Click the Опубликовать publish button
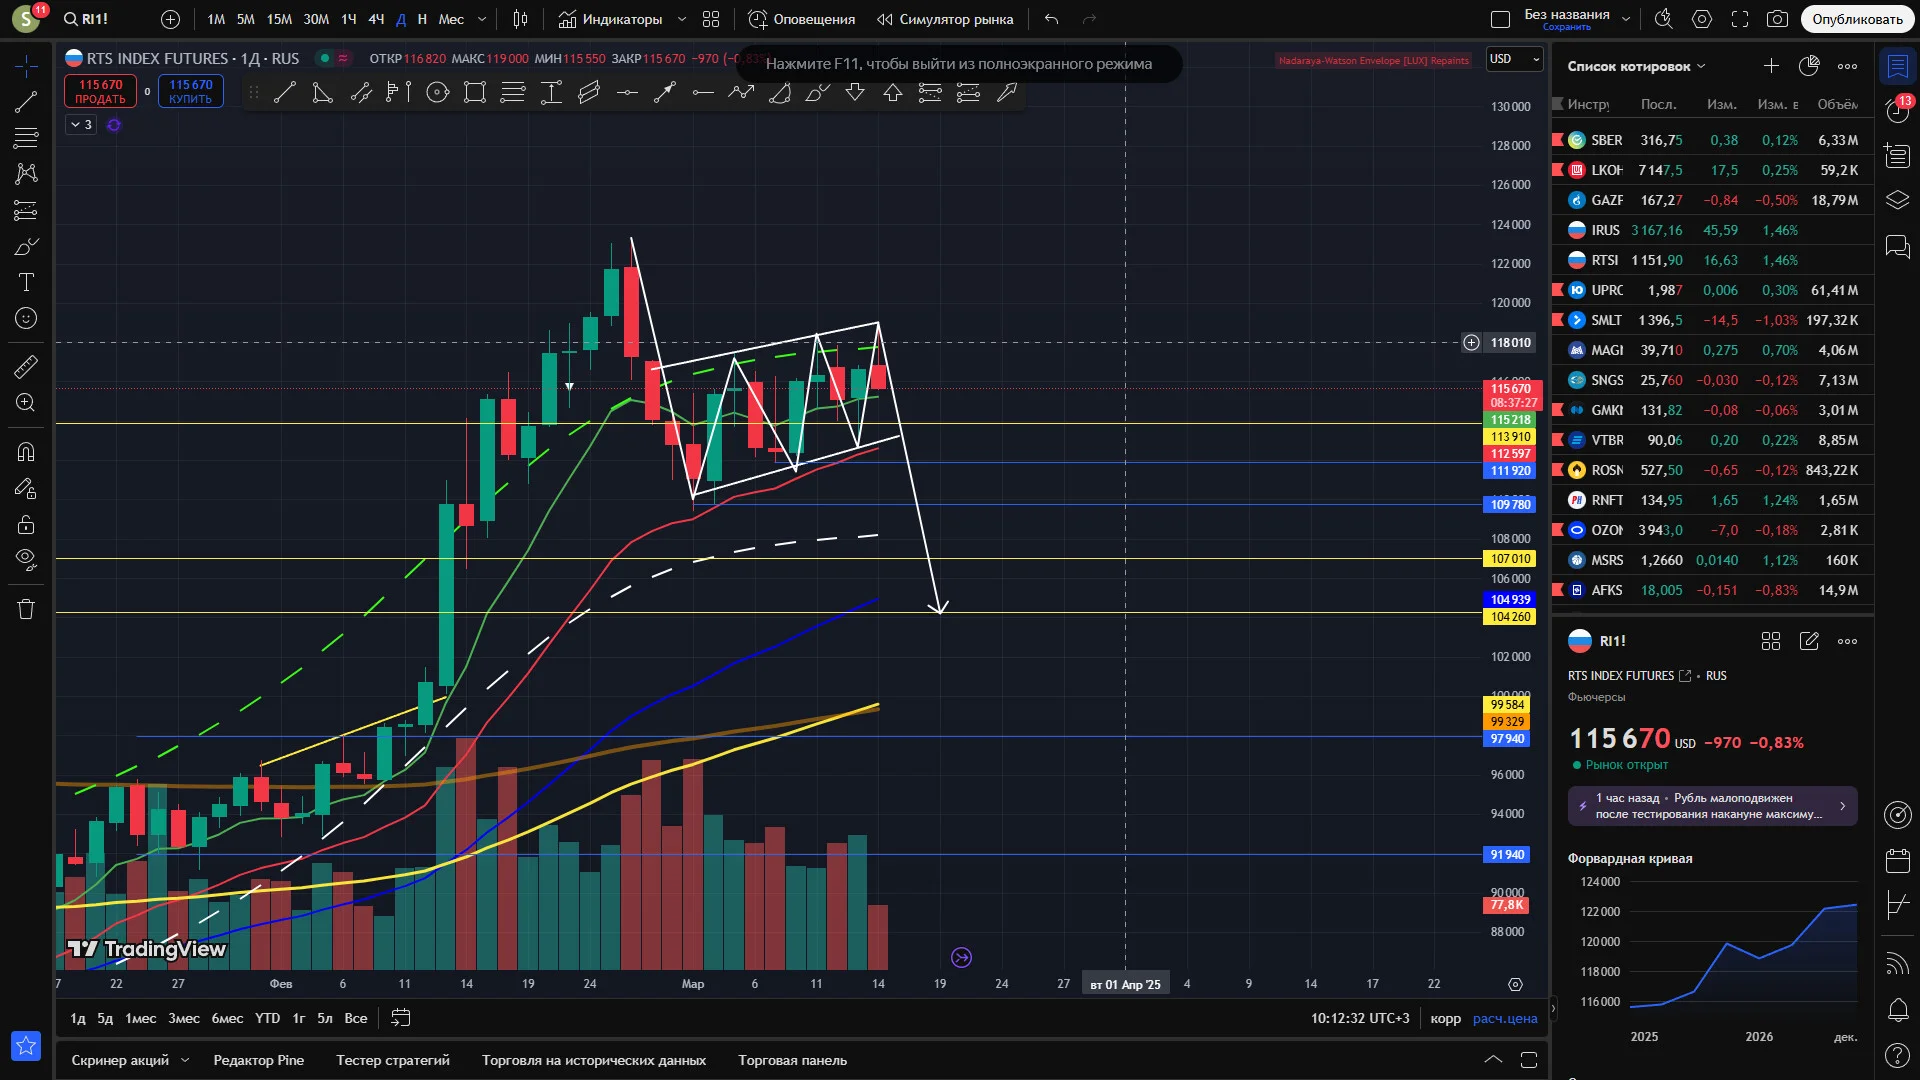1920x1080 pixels. [x=1857, y=19]
